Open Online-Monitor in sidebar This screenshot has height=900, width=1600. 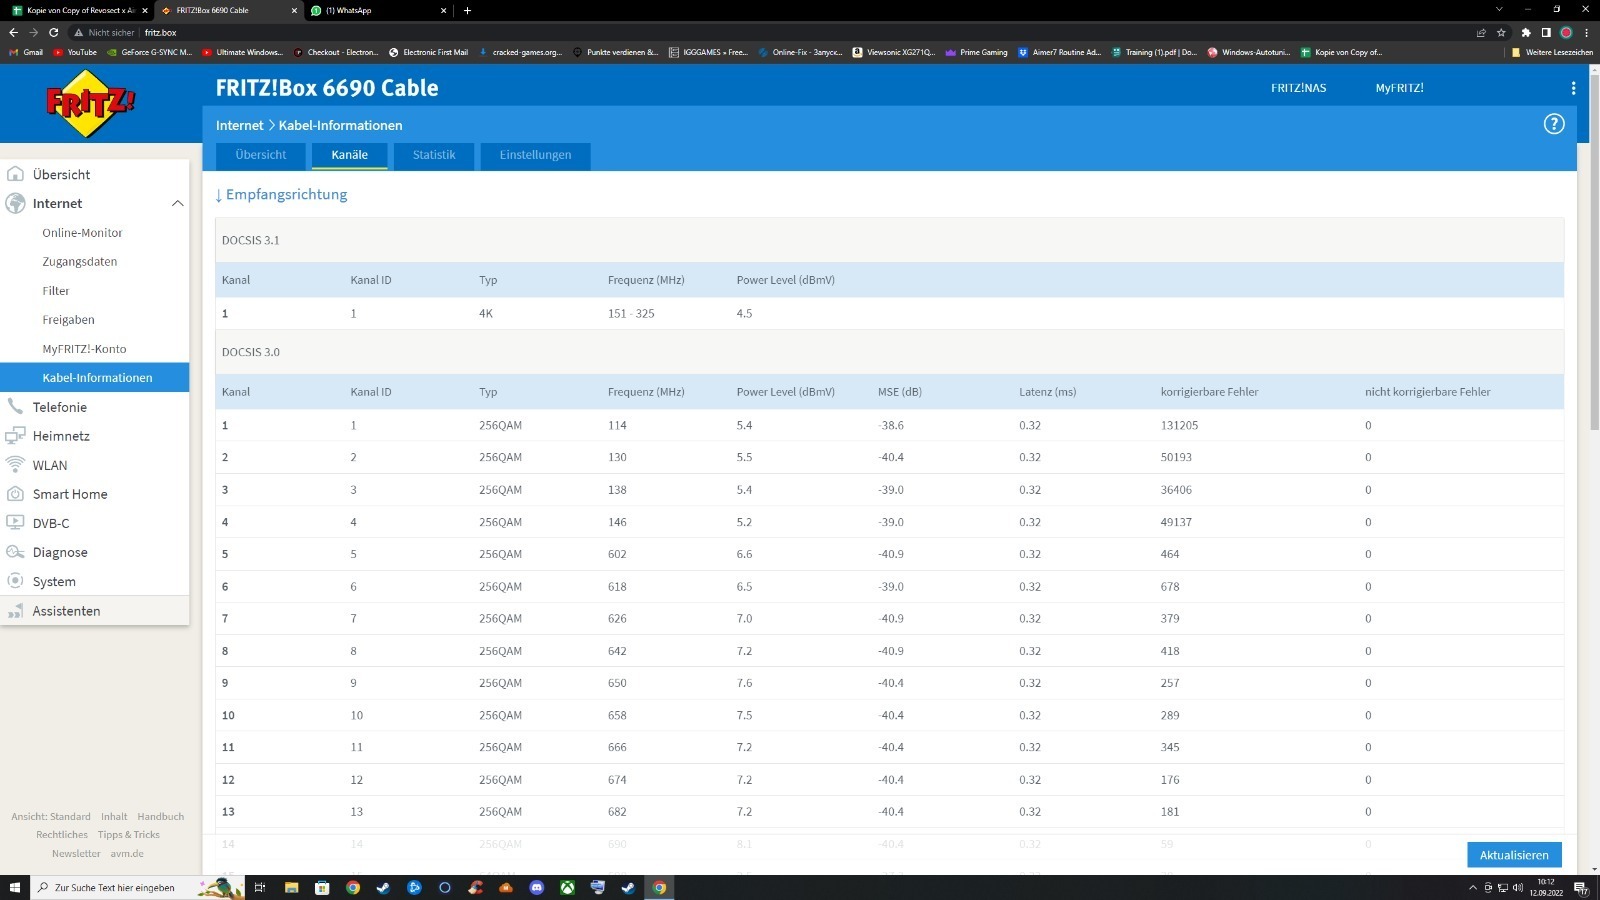(x=82, y=233)
